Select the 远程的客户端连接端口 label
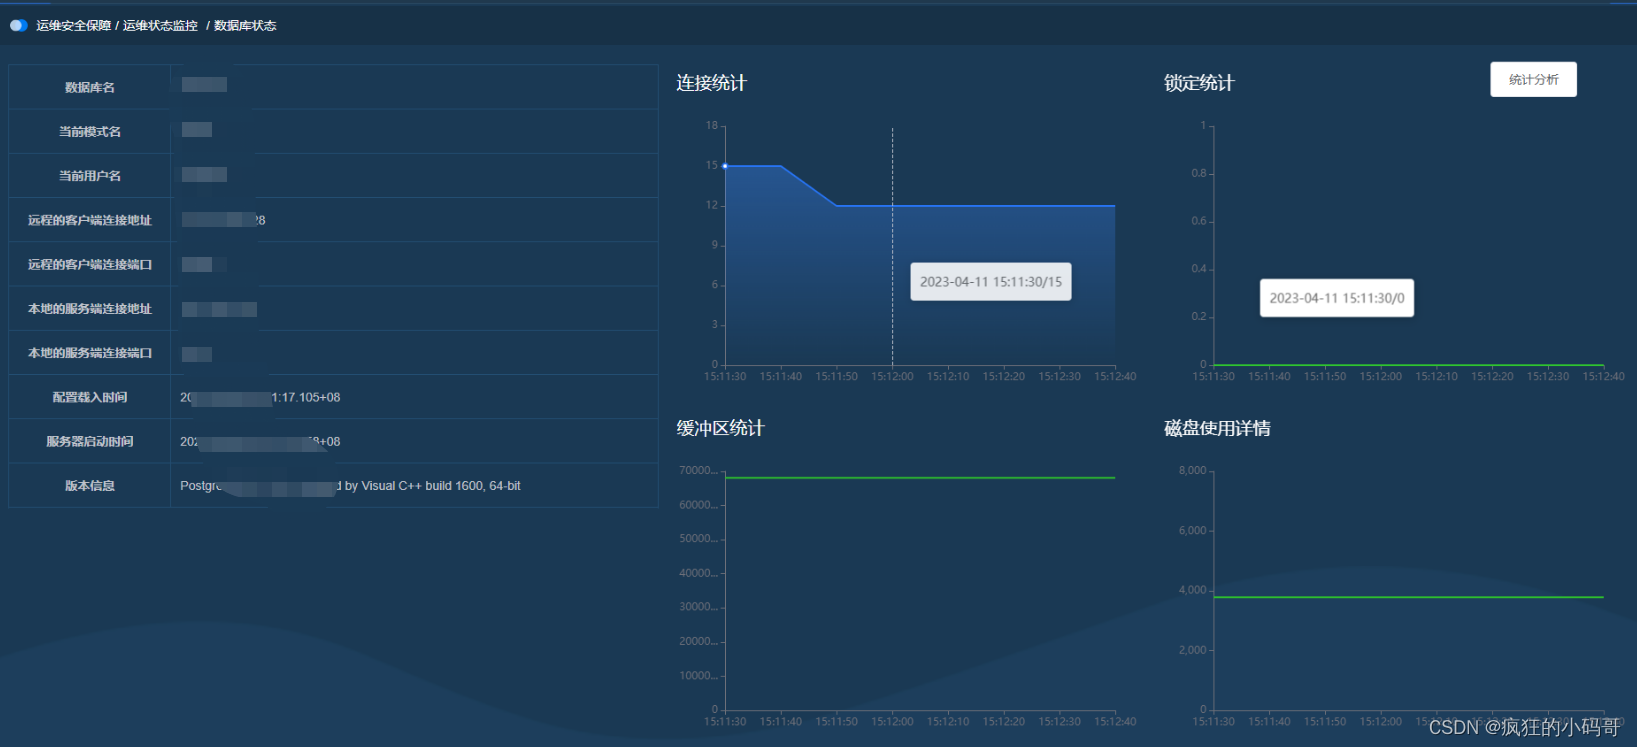 90,265
